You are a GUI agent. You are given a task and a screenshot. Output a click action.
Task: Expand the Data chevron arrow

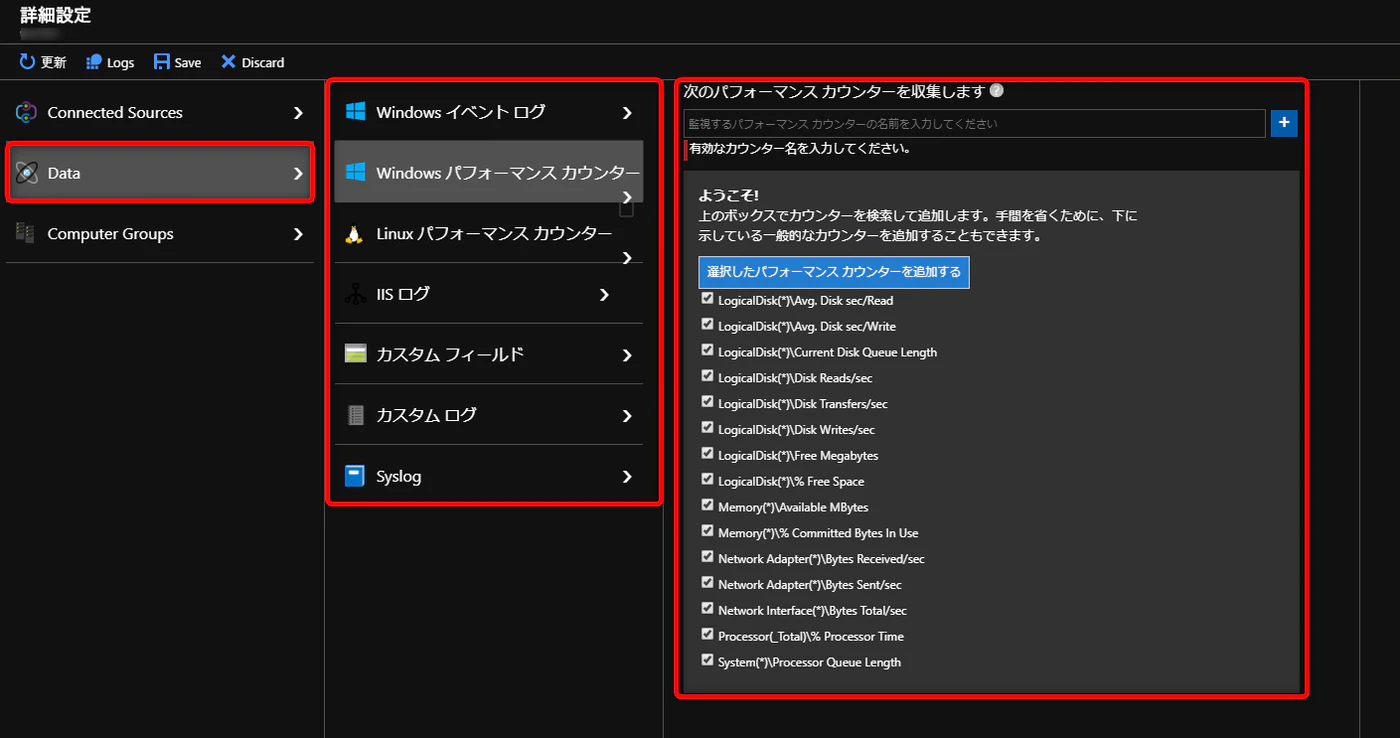point(298,173)
